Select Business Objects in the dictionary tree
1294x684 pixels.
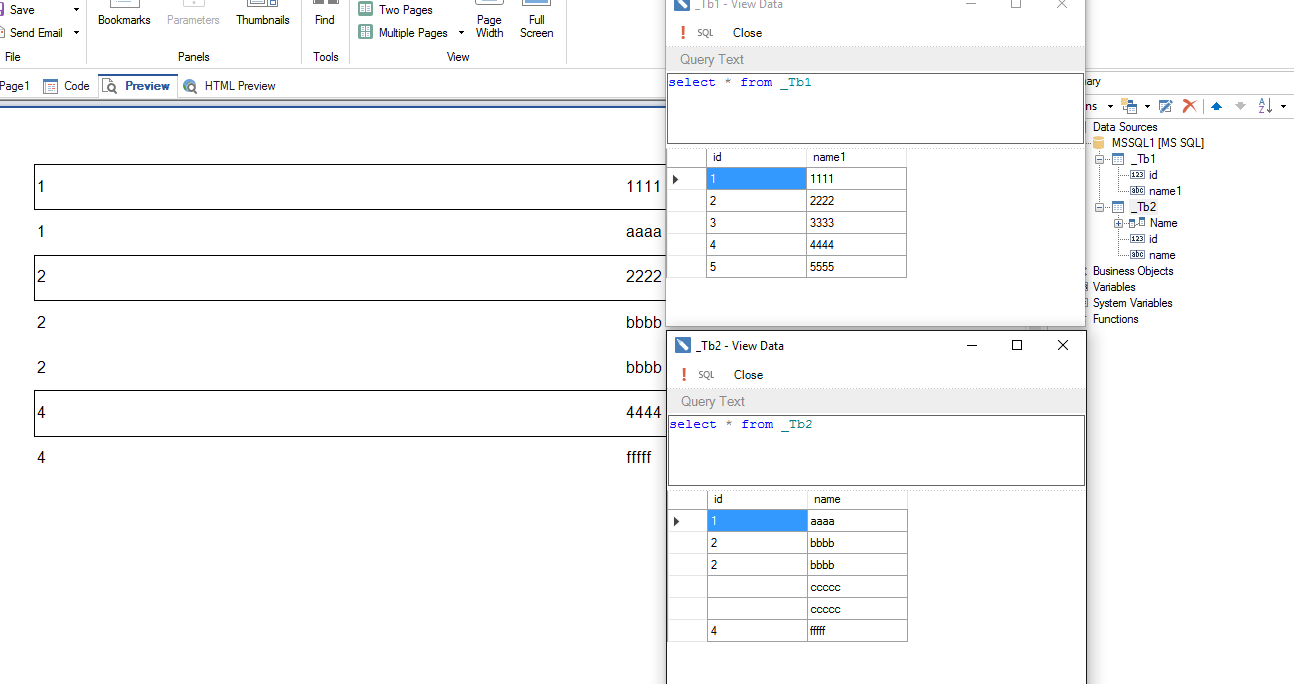(x=1133, y=271)
